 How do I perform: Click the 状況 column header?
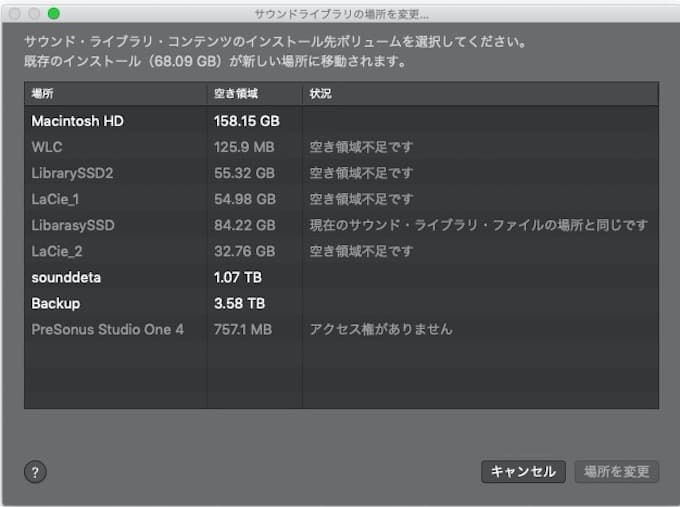point(481,94)
